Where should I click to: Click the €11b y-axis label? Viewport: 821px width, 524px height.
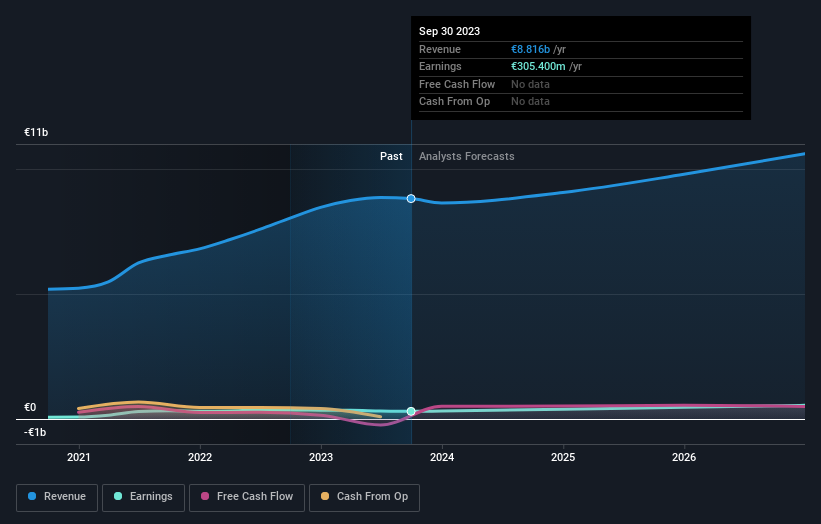click(36, 132)
